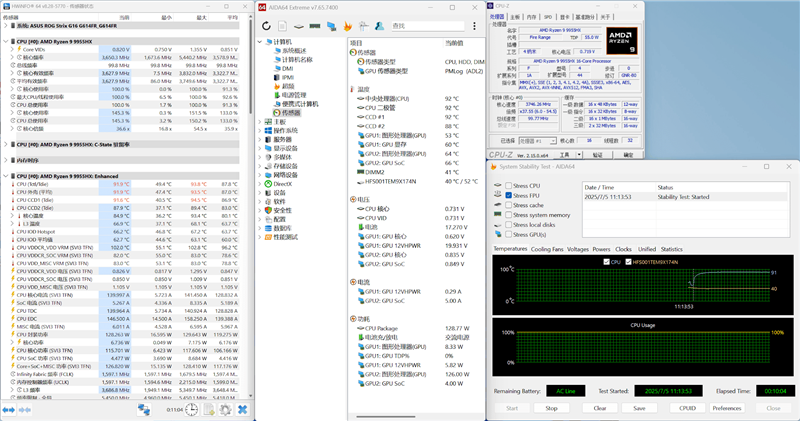
Task: Select 系统概述 item in AIDA64 tree
Action: (290, 51)
